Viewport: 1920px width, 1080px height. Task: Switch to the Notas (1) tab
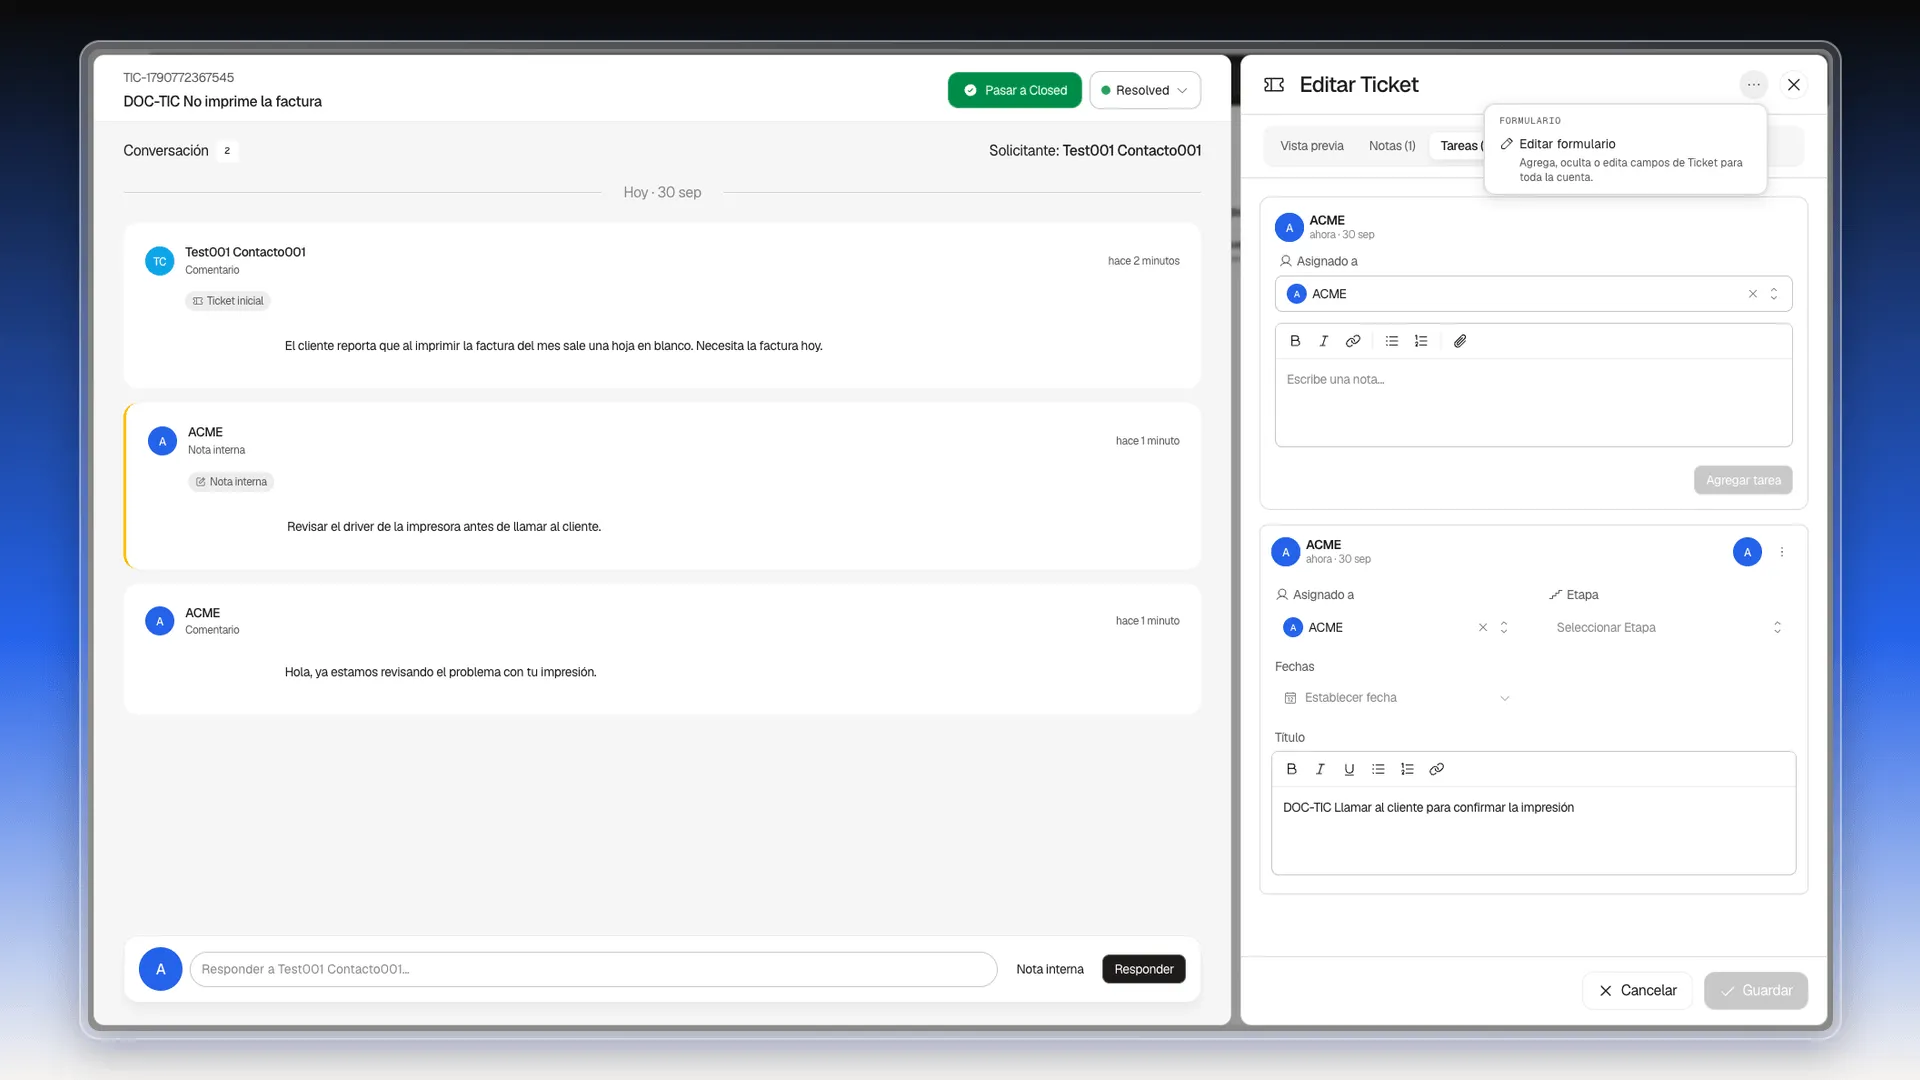[x=1392, y=146]
